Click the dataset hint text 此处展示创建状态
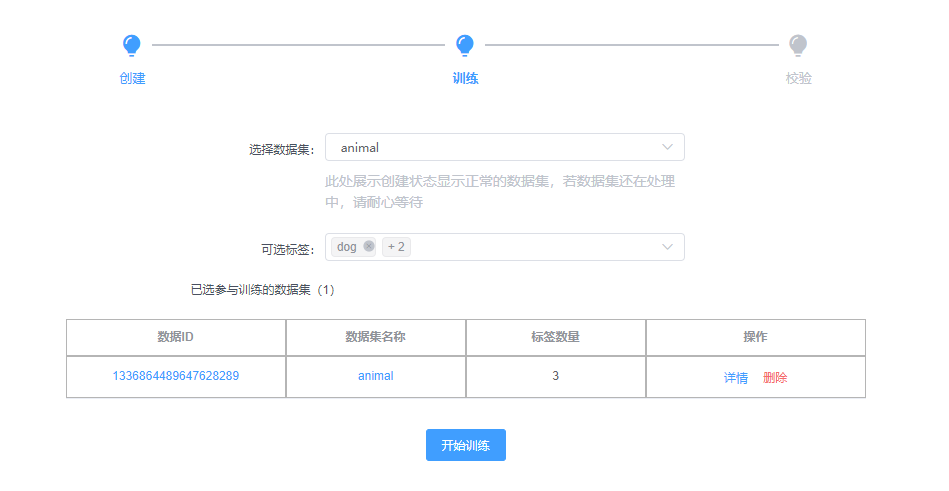 500,191
